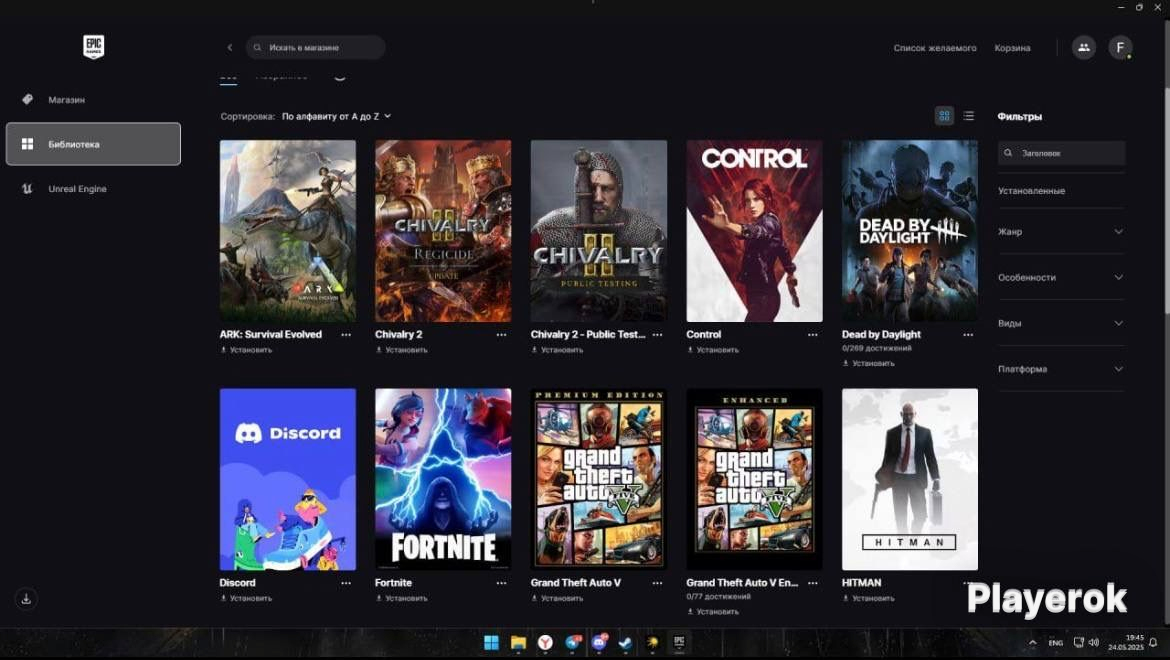
Task: Expand the Особенности filter
Action: point(1060,277)
